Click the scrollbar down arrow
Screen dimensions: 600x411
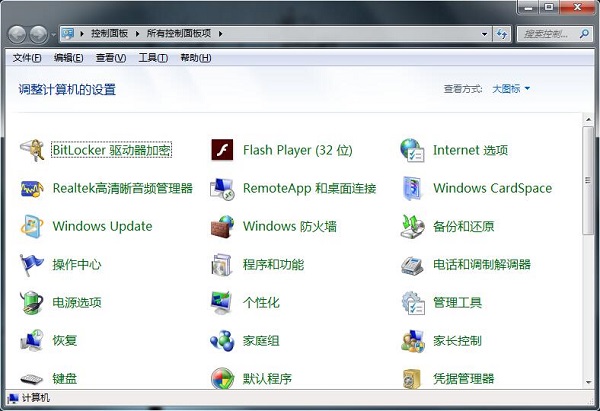tap(588, 382)
